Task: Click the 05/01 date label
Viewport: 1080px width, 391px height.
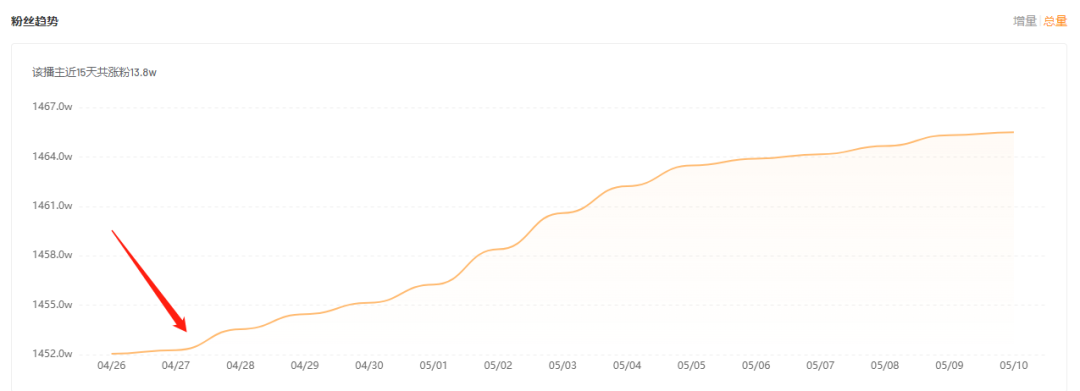Action: click(433, 366)
